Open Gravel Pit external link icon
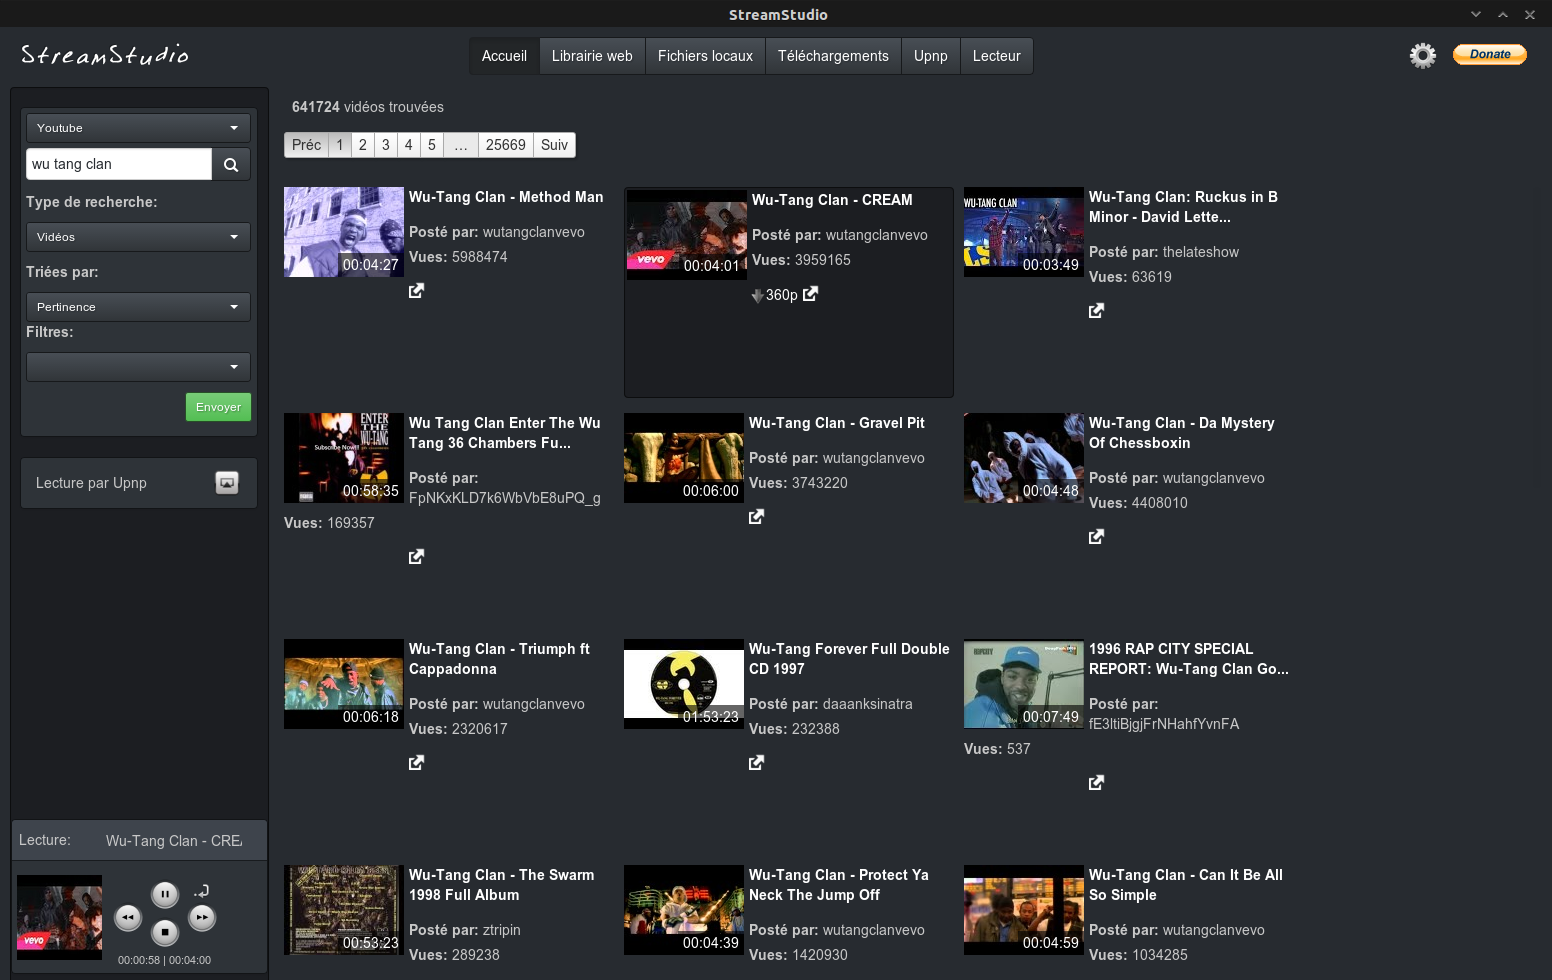The image size is (1552, 980). (757, 517)
